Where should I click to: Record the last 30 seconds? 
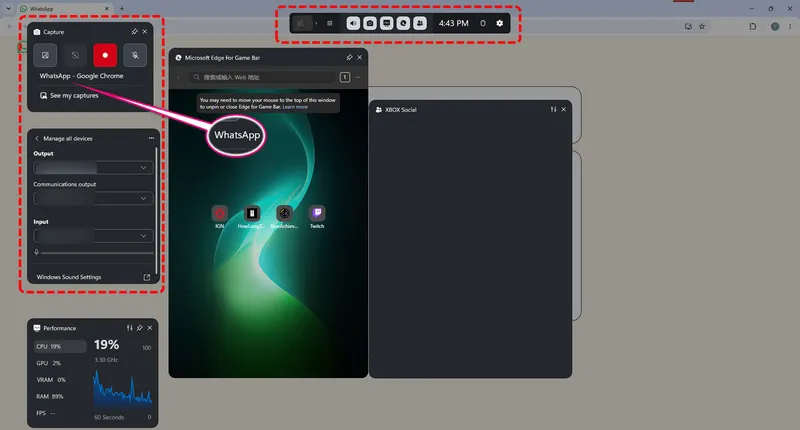pos(75,55)
